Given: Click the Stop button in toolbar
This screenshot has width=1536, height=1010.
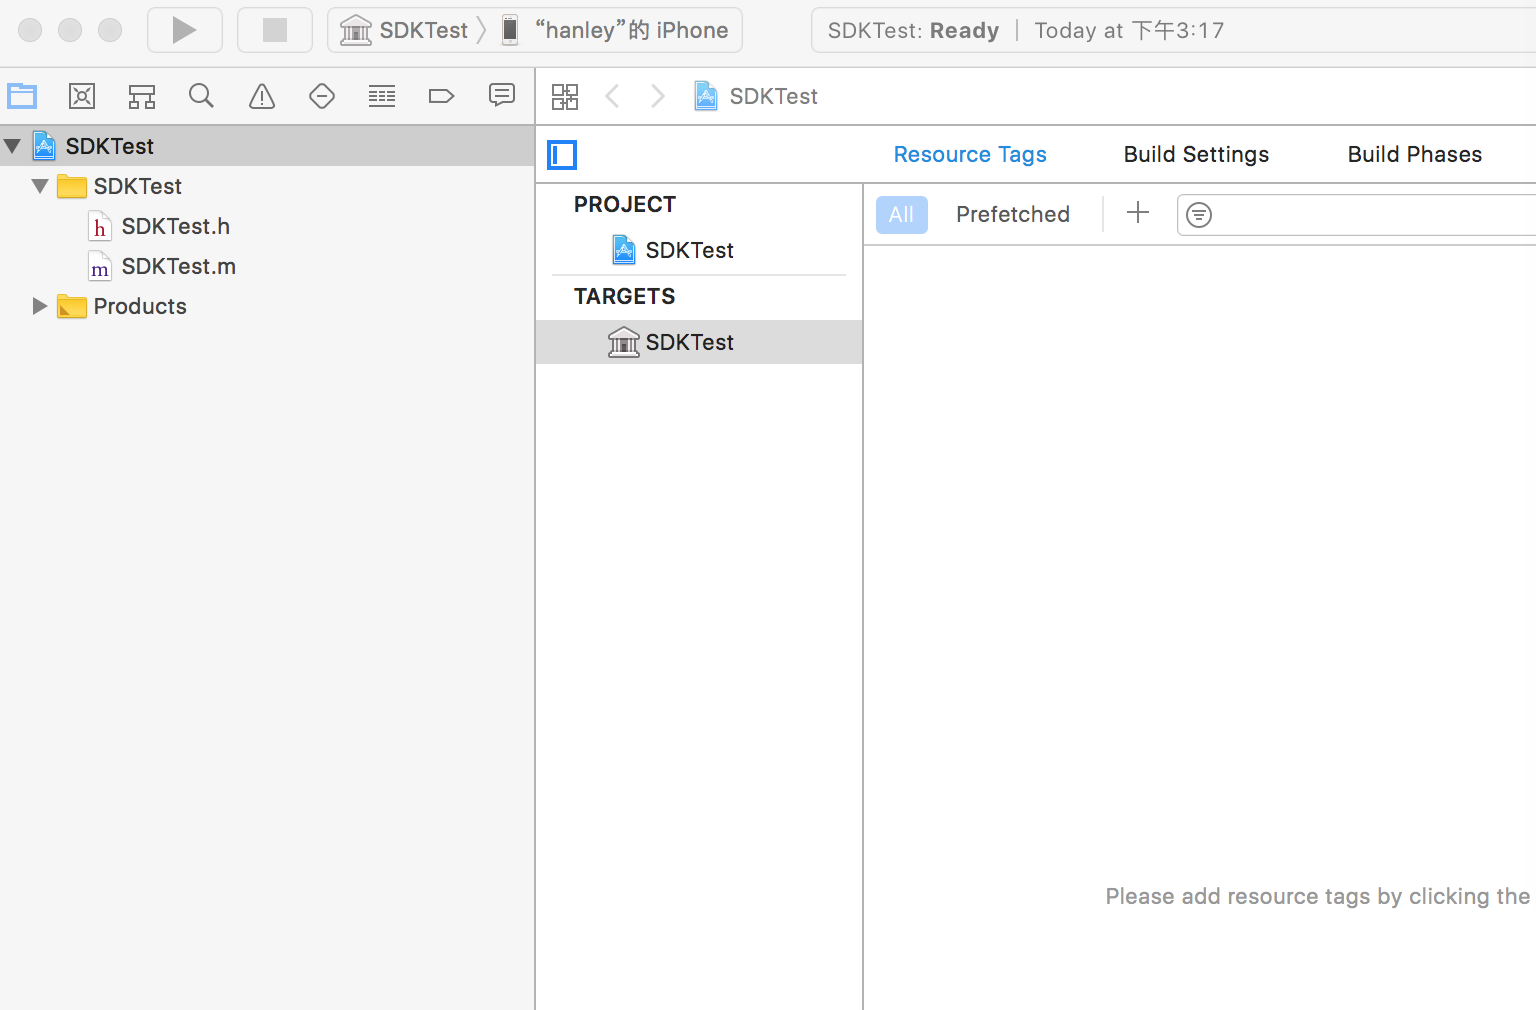Looking at the screenshot, I should [x=275, y=30].
